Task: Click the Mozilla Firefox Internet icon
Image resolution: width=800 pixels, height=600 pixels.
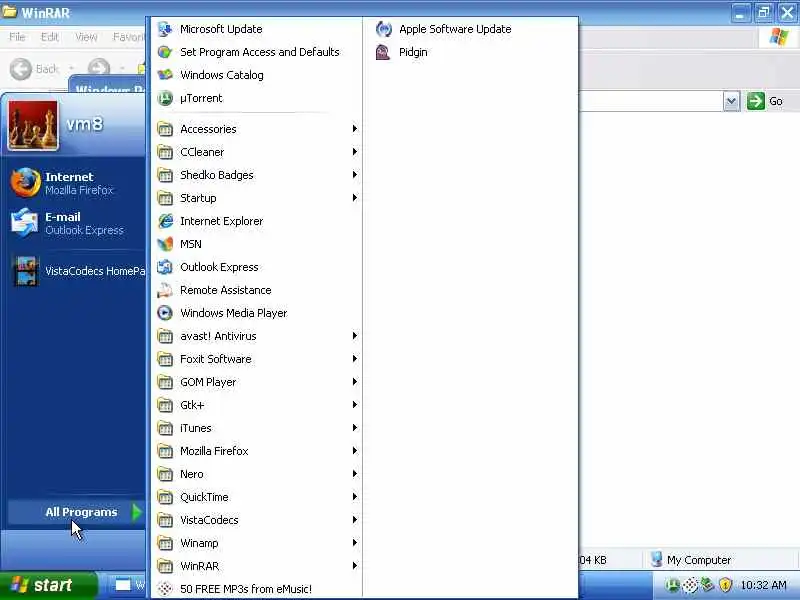Action: click(x=26, y=183)
